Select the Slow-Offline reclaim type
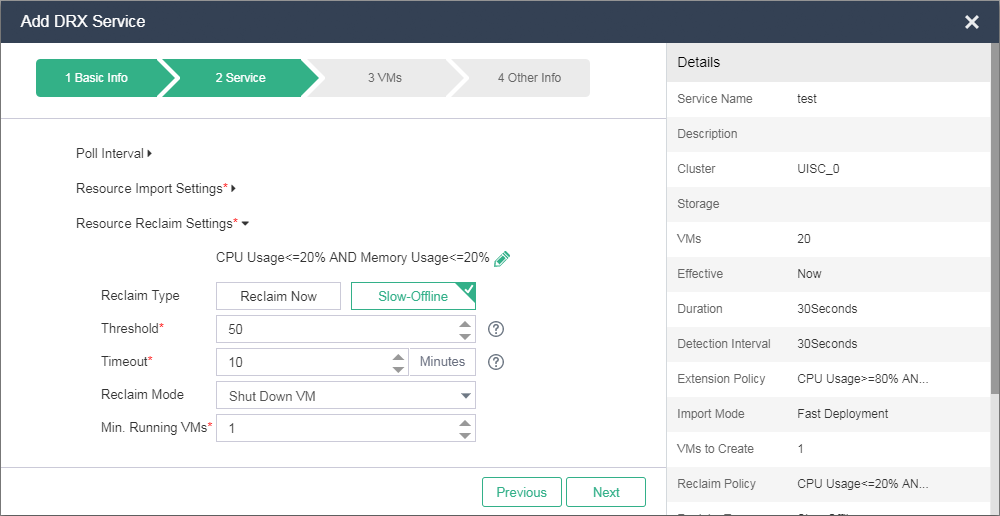 click(412, 296)
